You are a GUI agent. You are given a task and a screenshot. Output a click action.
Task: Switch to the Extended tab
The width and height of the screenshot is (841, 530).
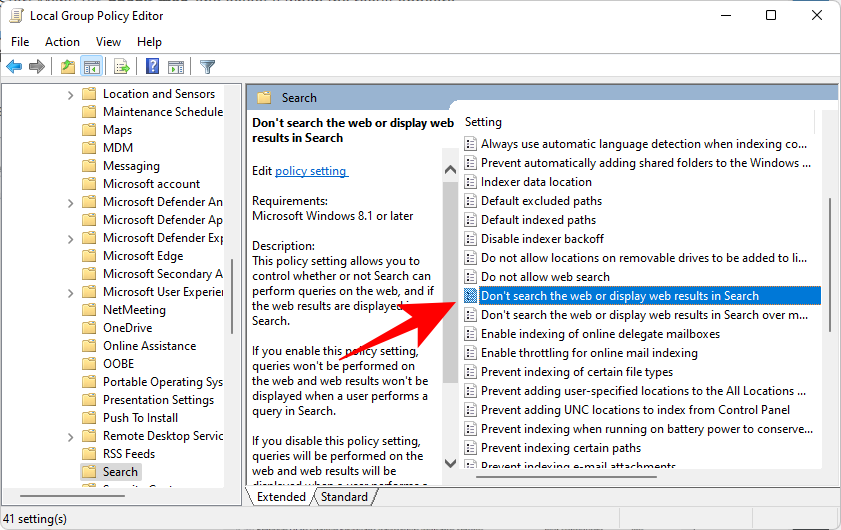click(281, 497)
